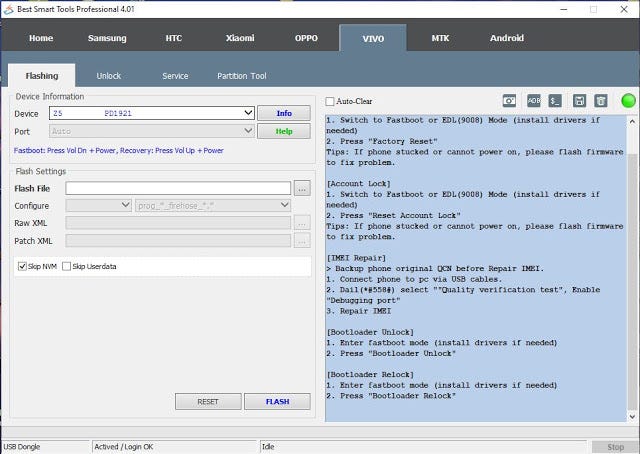Screen dimensions: 640x454
Task: Click the Best Smart Tools title bar app icon
Action: coord(8,9)
